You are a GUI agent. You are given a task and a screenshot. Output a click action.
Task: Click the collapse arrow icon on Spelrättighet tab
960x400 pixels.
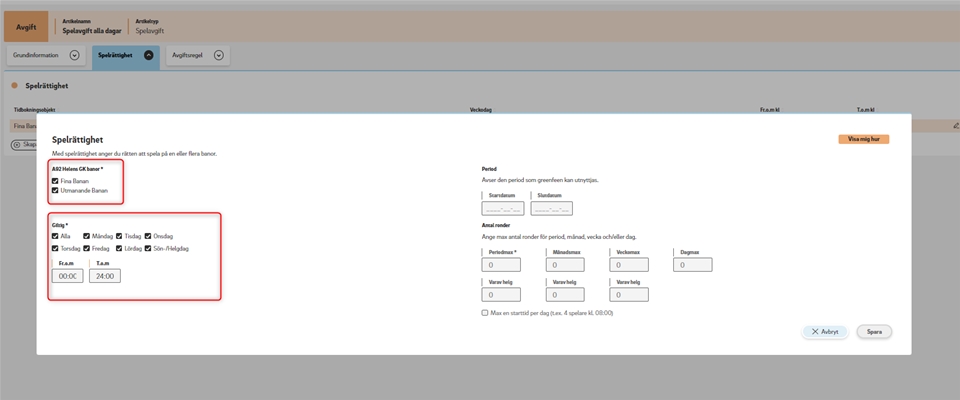149,56
